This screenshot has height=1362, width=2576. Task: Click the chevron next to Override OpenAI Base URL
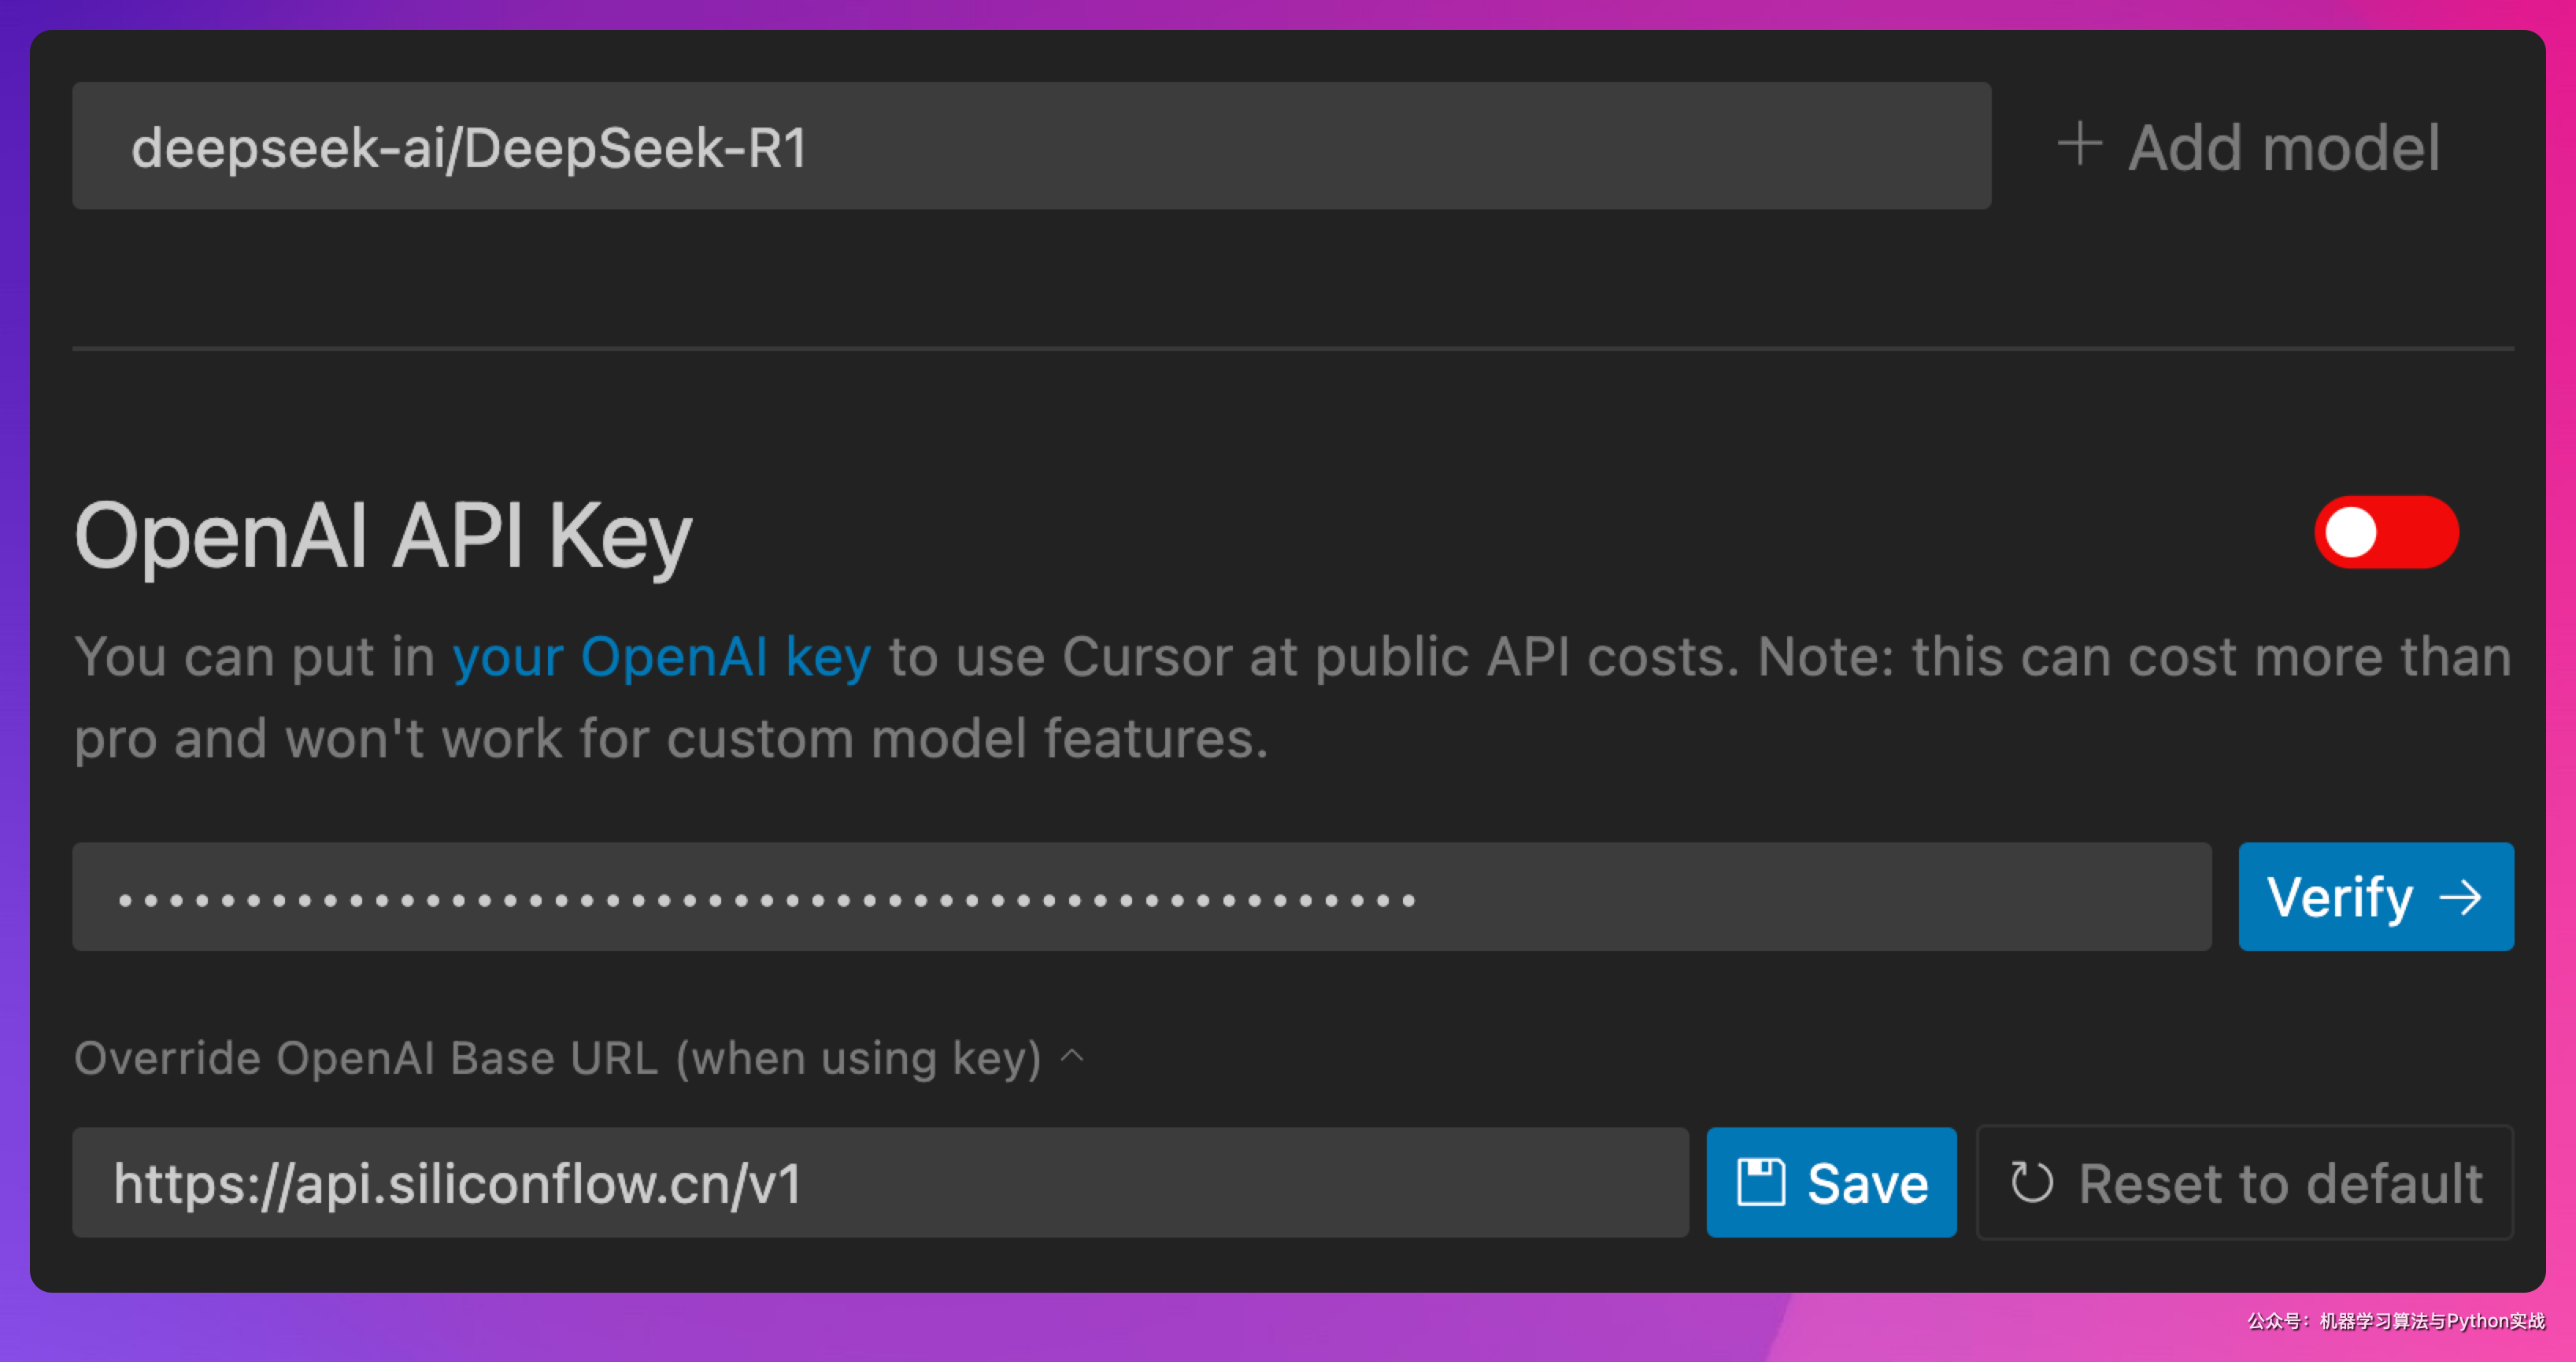click(1072, 1056)
